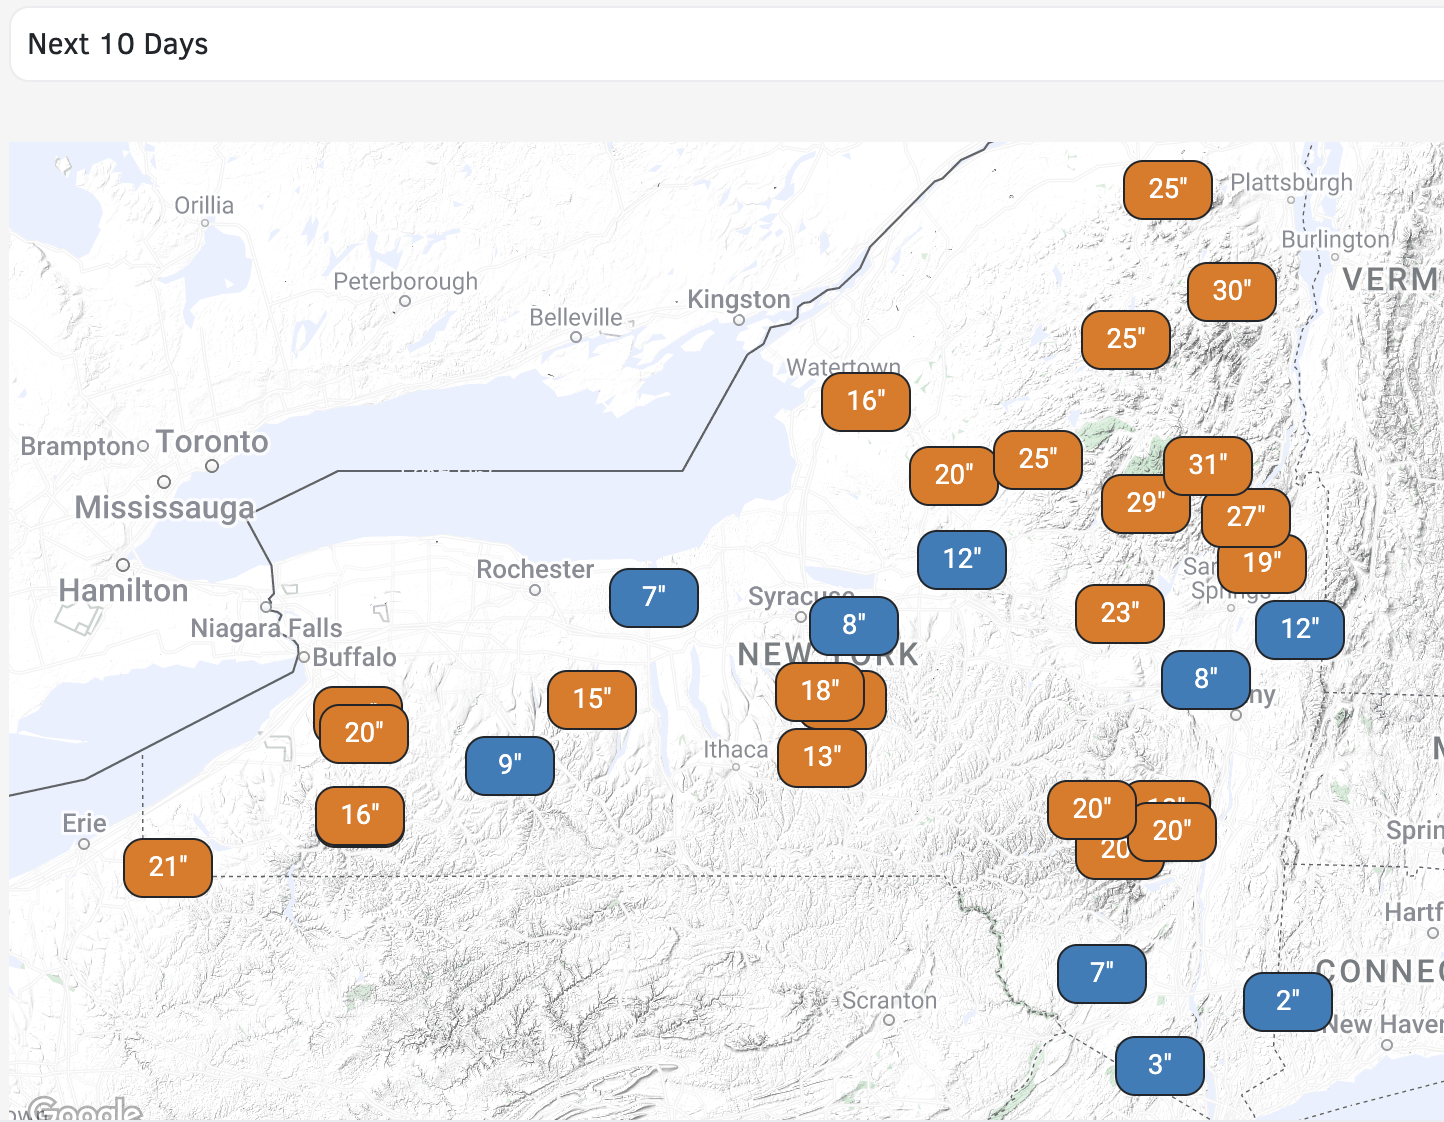
Task: Select the 15" orange snowfall marker
Action: pos(592,699)
